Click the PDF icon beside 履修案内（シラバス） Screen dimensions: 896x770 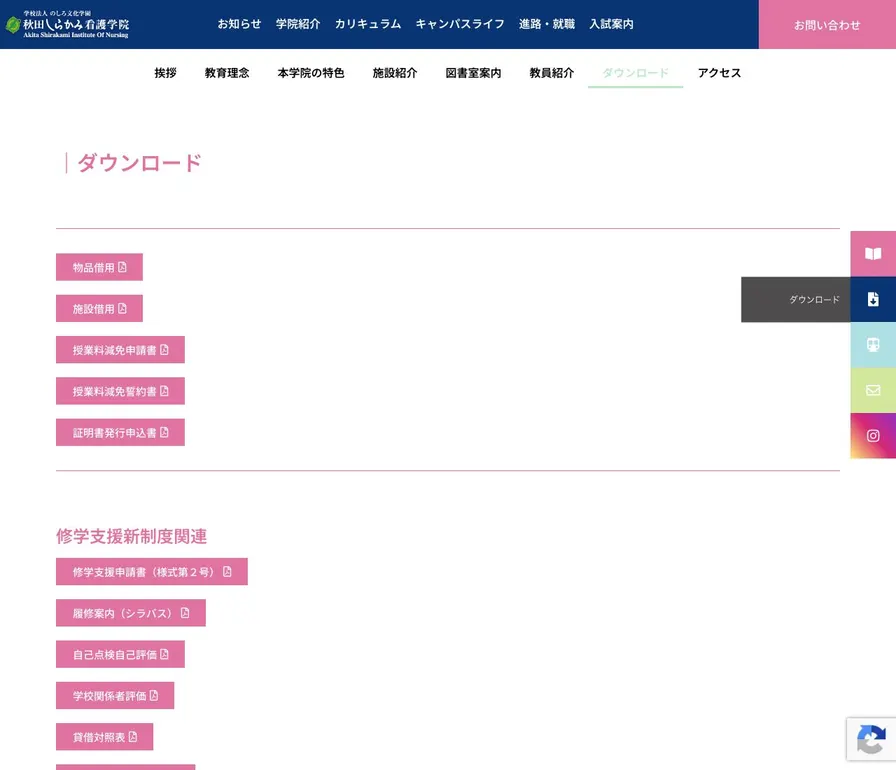coord(185,613)
